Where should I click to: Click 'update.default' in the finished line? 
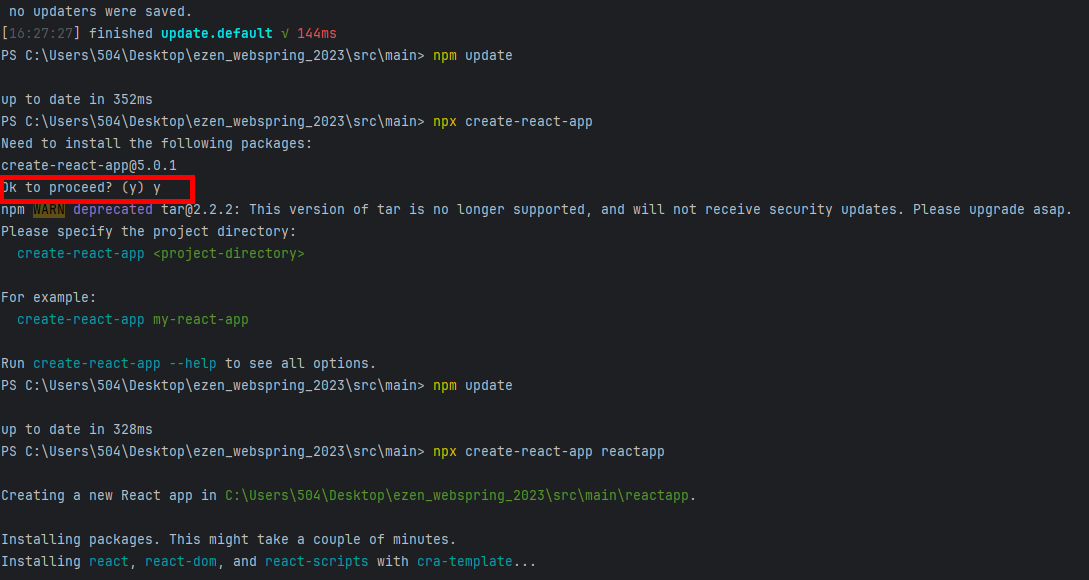pos(217,33)
